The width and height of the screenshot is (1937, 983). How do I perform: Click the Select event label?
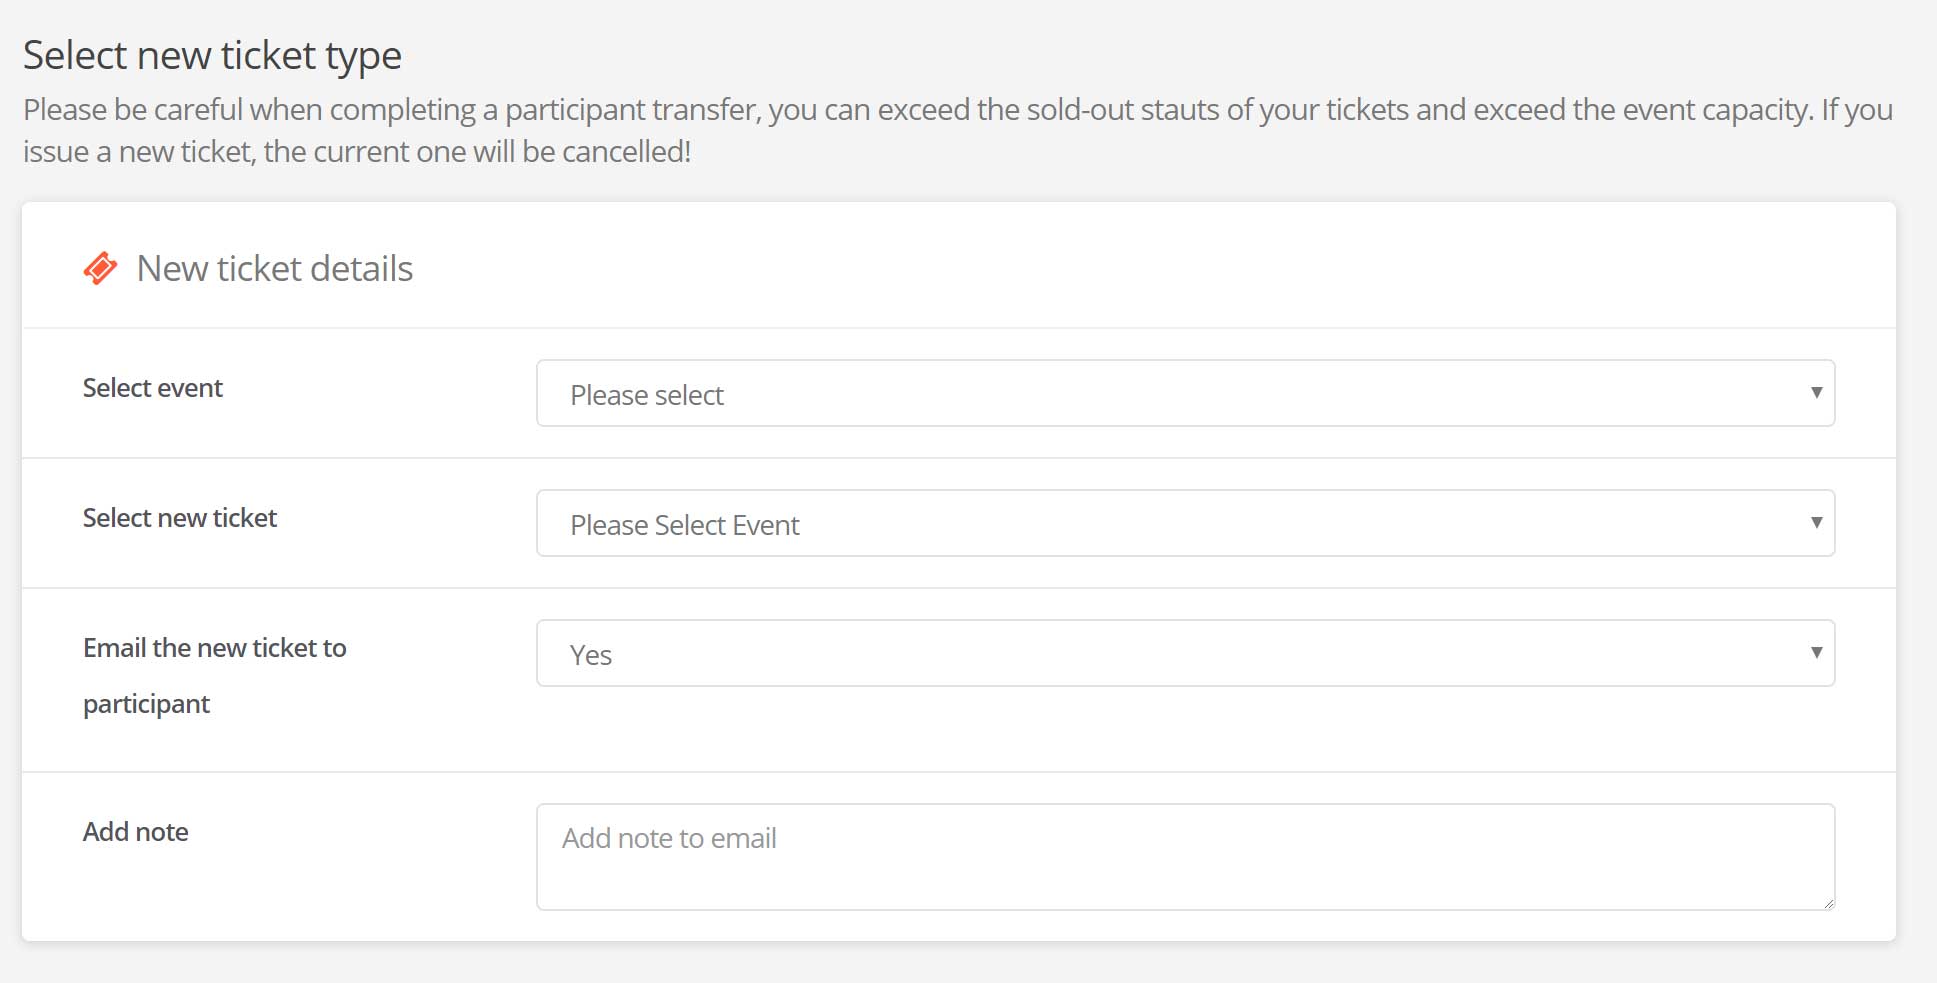point(152,388)
